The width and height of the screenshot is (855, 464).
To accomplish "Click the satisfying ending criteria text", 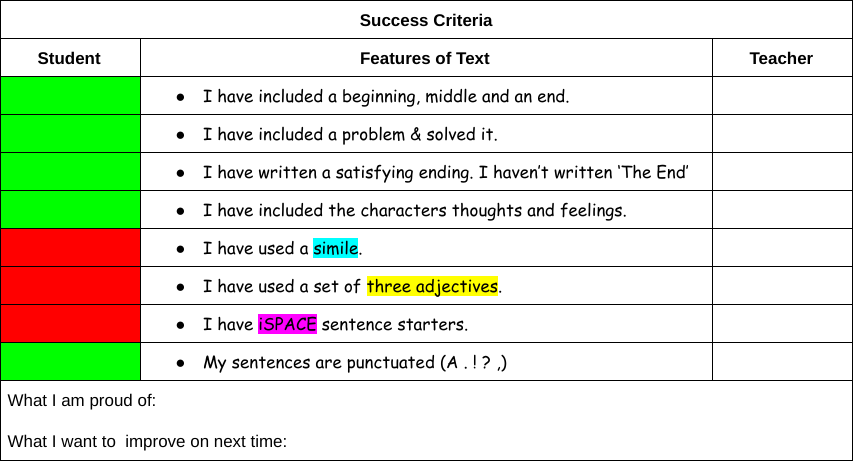I will tap(445, 172).
